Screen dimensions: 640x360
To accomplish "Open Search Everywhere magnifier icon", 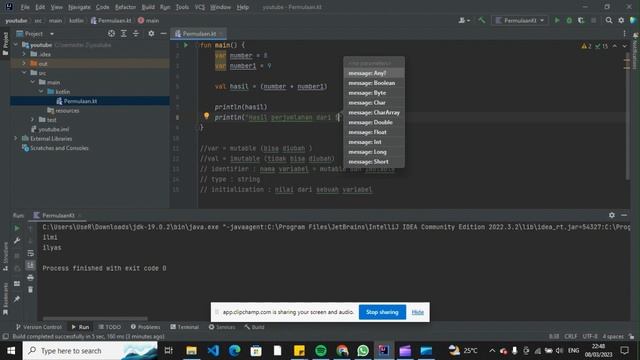I will [609, 20].
